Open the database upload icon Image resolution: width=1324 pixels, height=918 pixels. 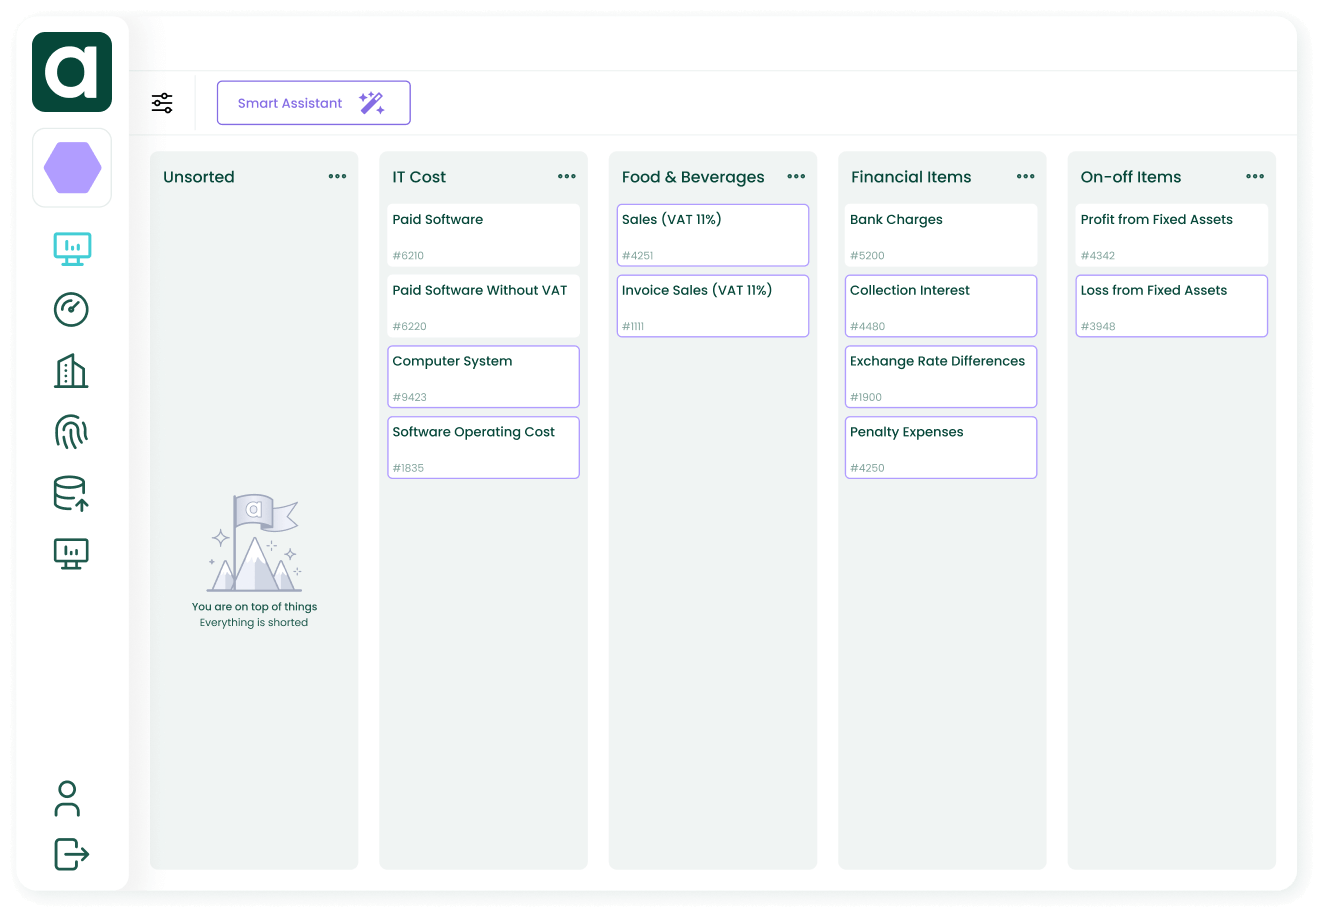click(x=71, y=493)
